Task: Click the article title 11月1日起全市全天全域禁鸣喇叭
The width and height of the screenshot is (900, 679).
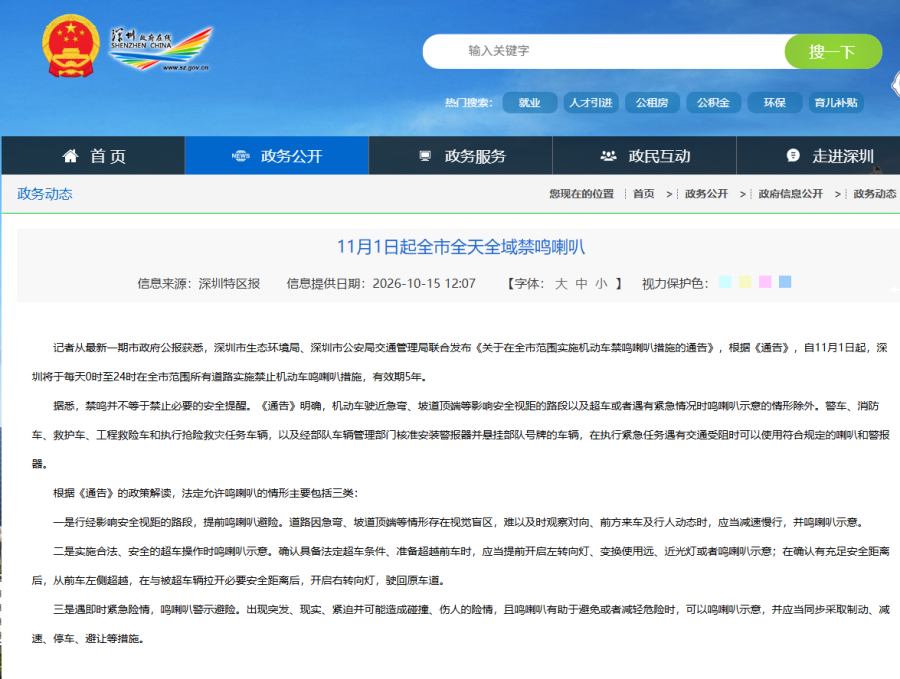Action: [x=461, y=247]
